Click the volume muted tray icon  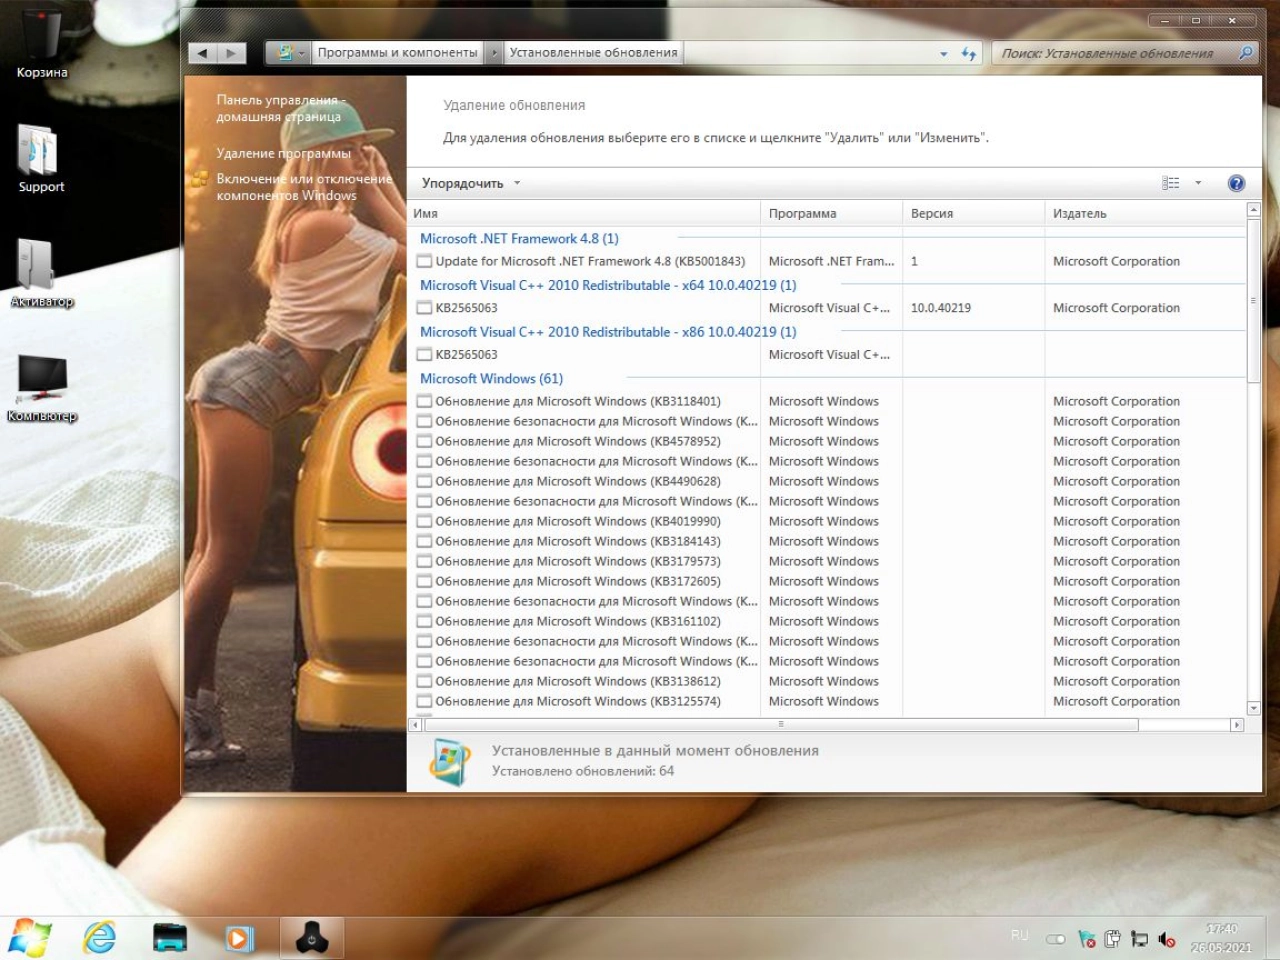pos(1166,939)
